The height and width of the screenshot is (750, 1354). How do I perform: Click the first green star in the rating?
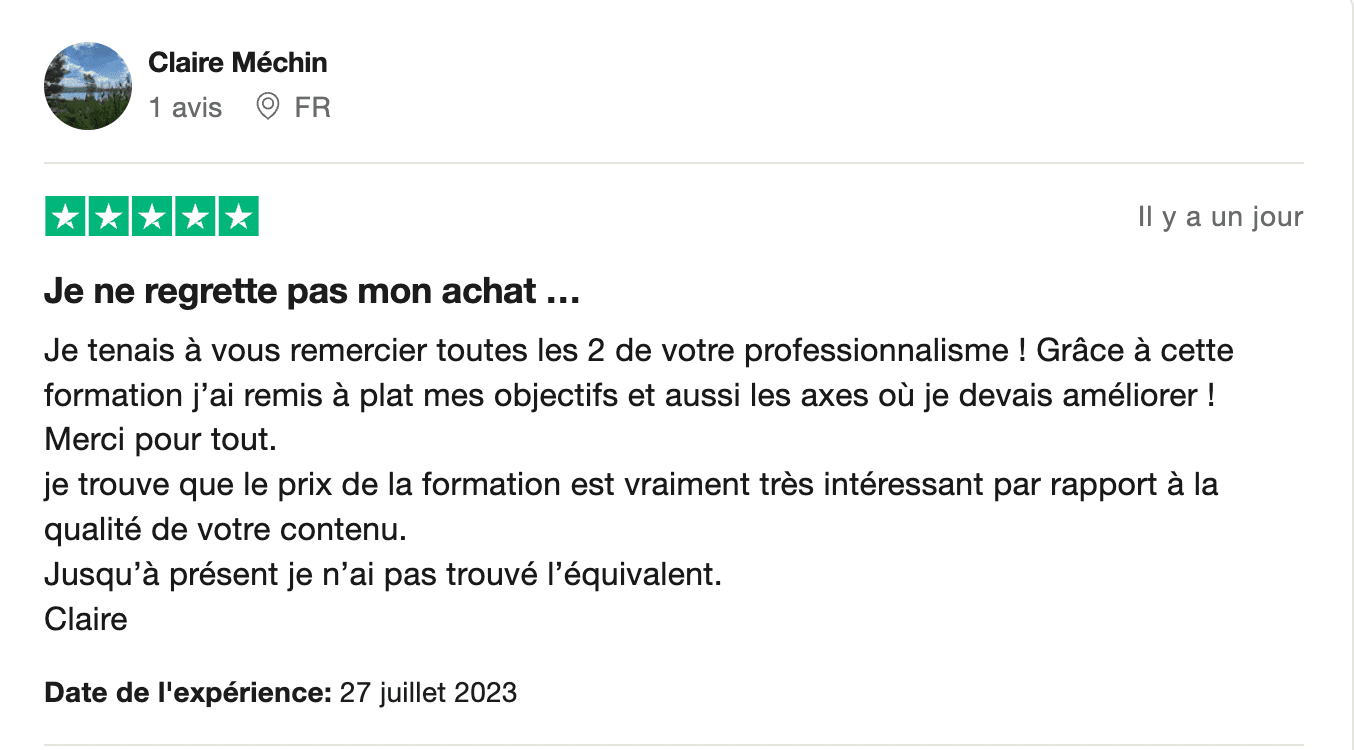[66, 217]
